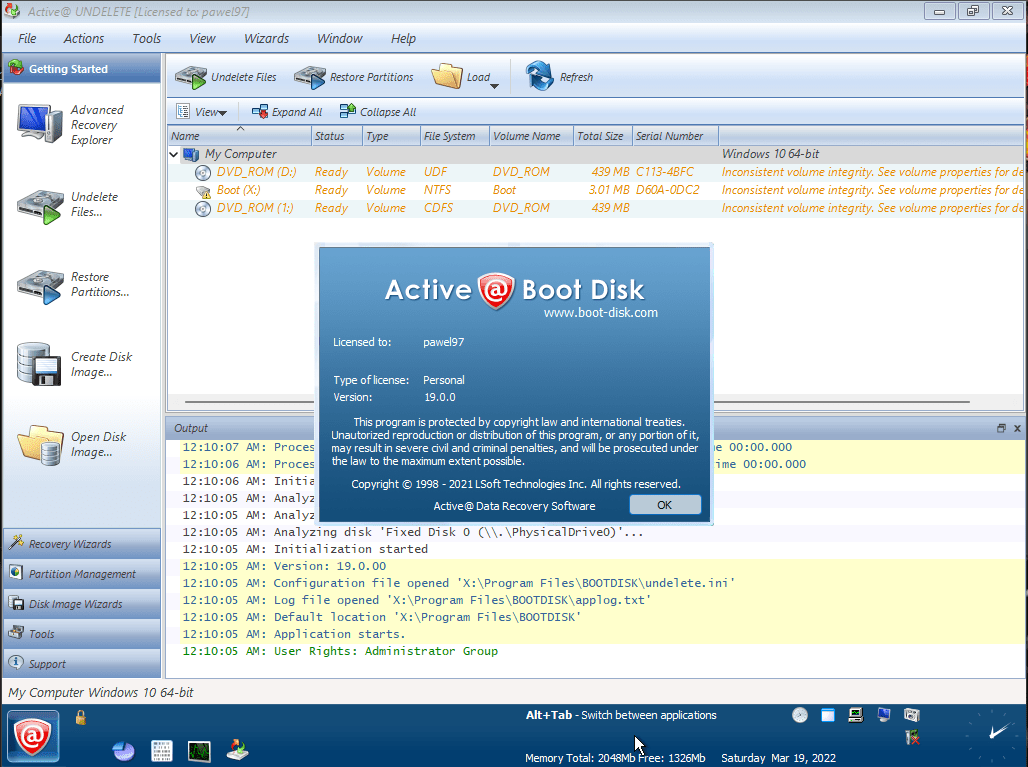Click the computer terminal tray icon
Image resolution: width=1028 pixels, height=767 pixels.
pyautogui.click(x=856, y=715)
